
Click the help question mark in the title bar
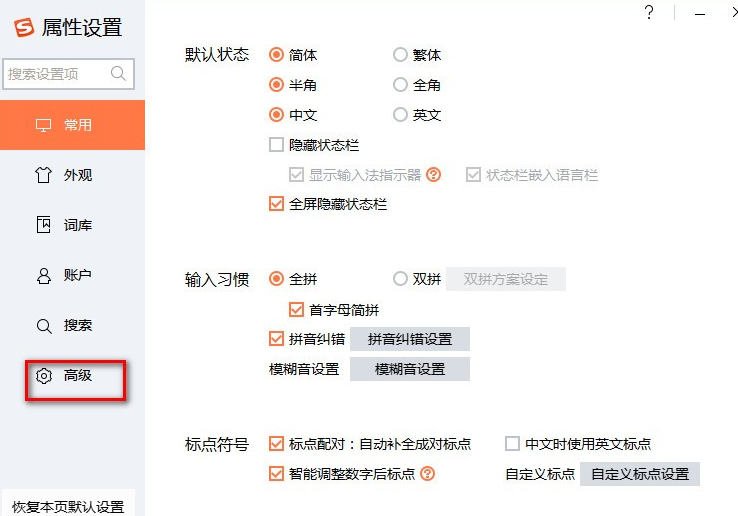pos(649,13)
